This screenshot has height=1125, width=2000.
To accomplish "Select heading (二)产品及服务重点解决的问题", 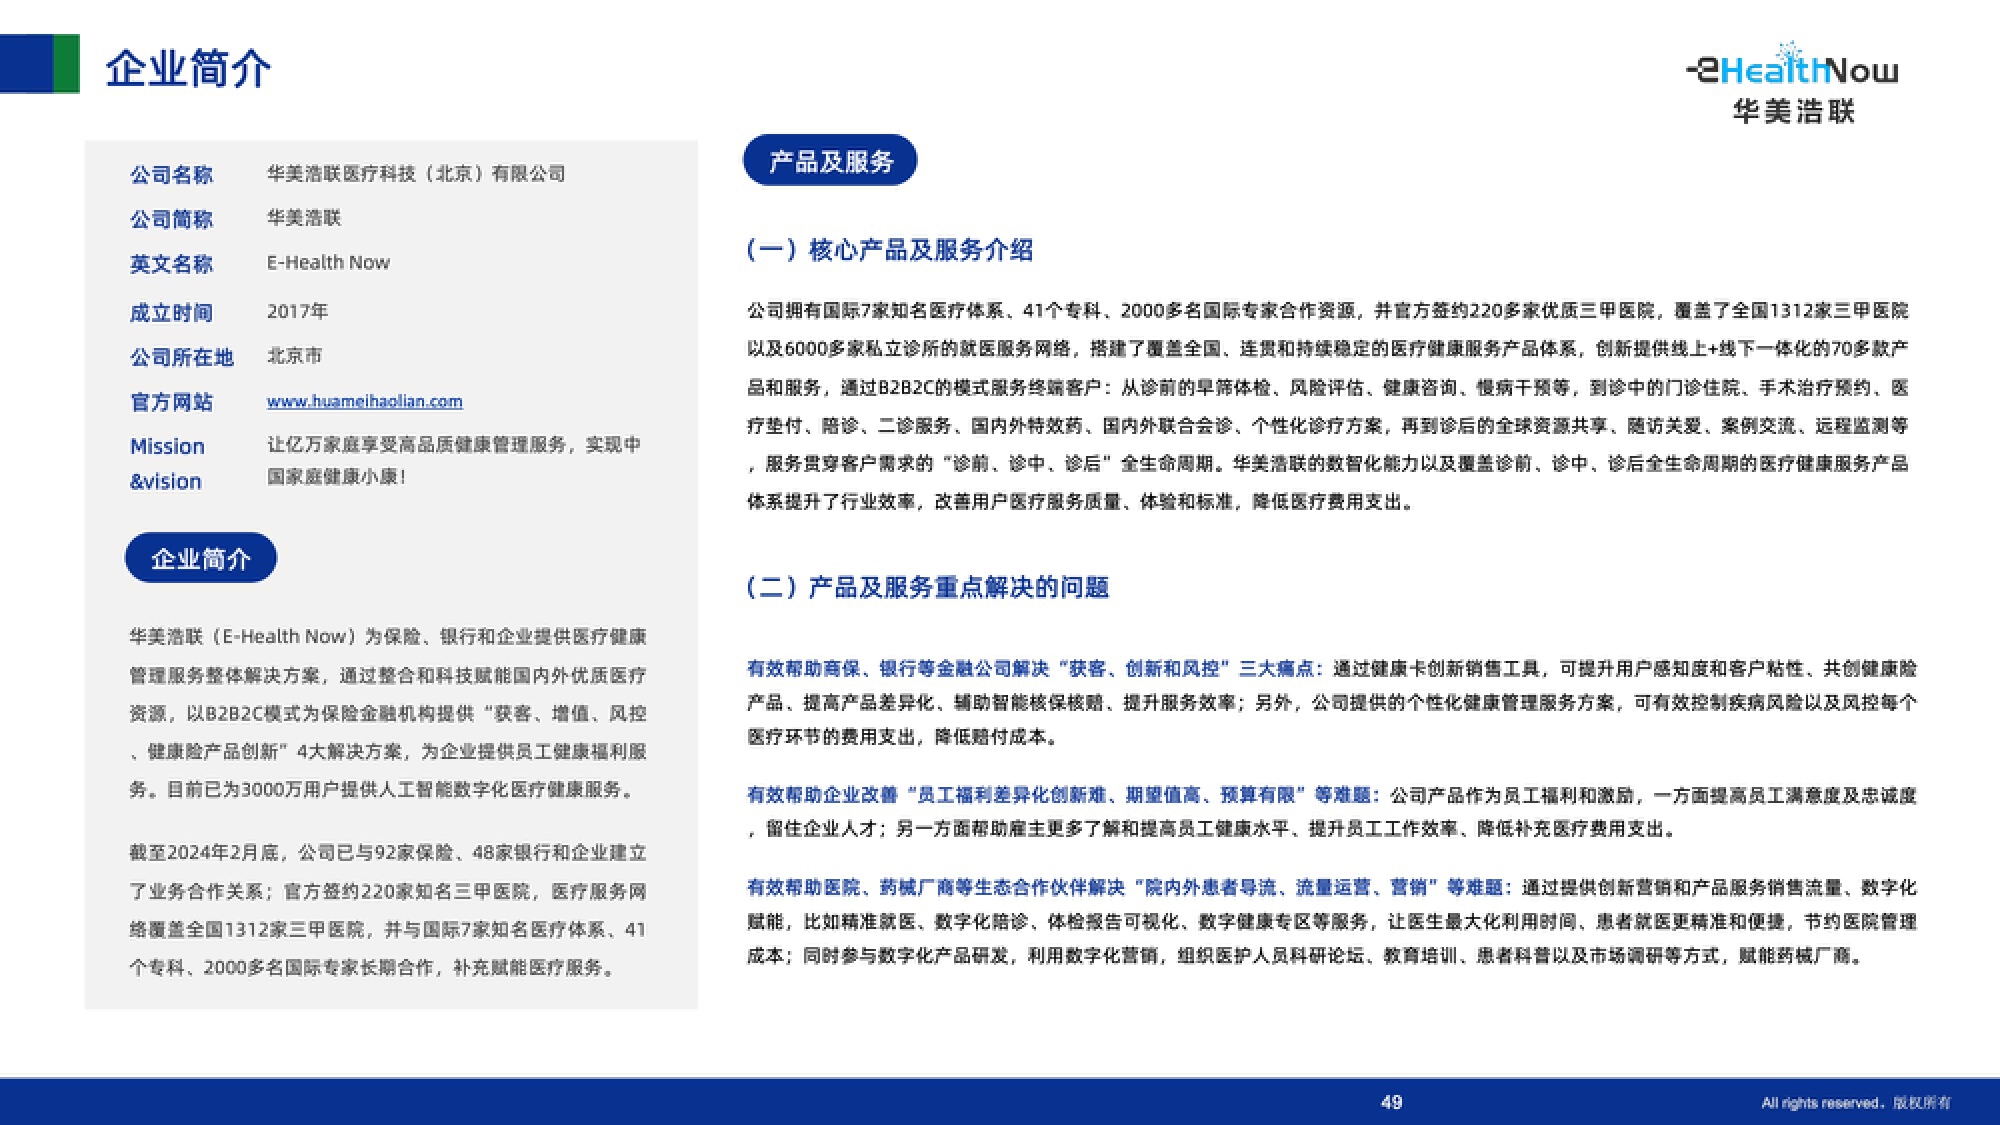I will 927,587.
